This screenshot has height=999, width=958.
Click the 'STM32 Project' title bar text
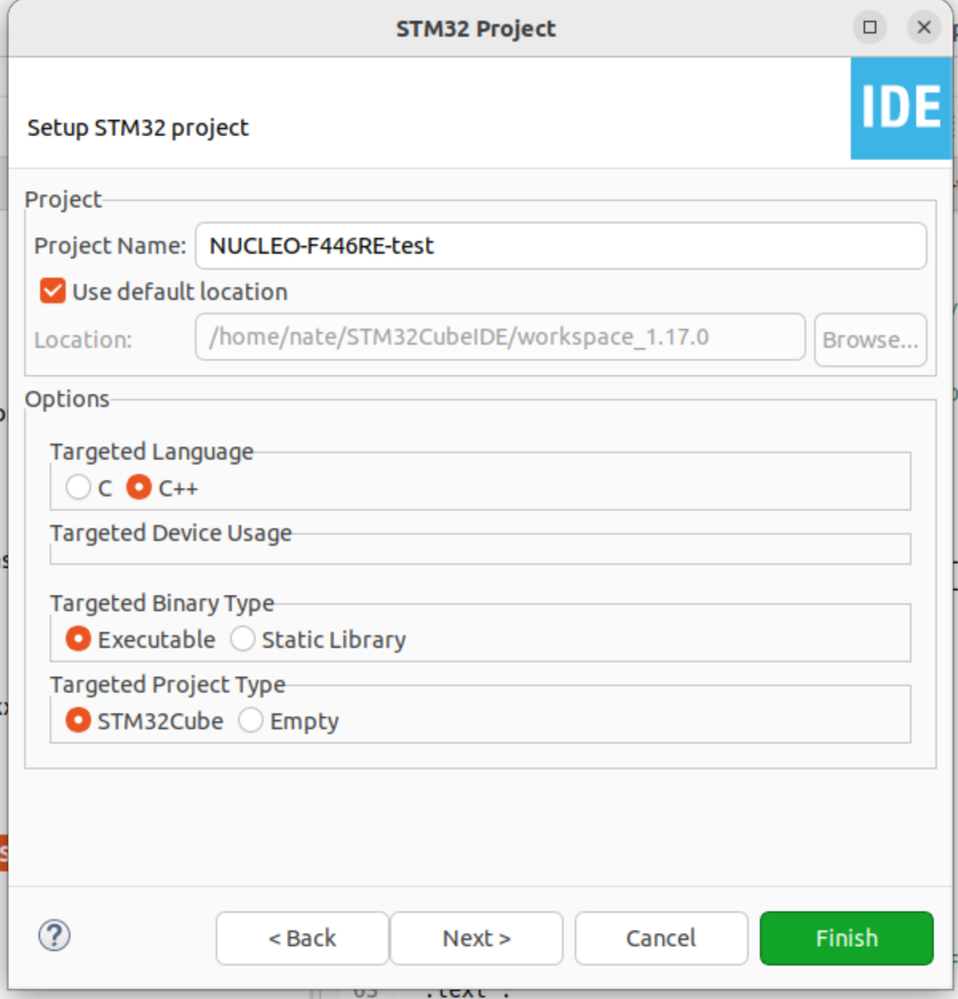476,29
